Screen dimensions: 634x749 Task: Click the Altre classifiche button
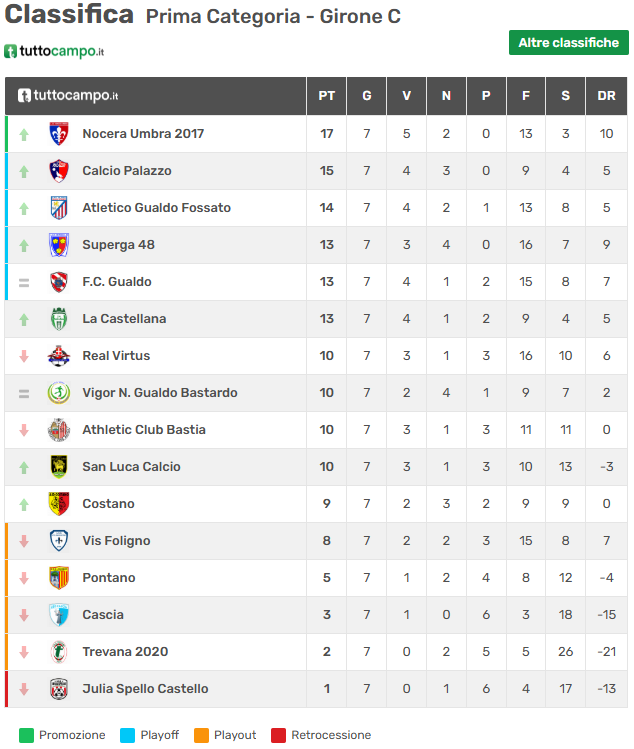[568, 43]
